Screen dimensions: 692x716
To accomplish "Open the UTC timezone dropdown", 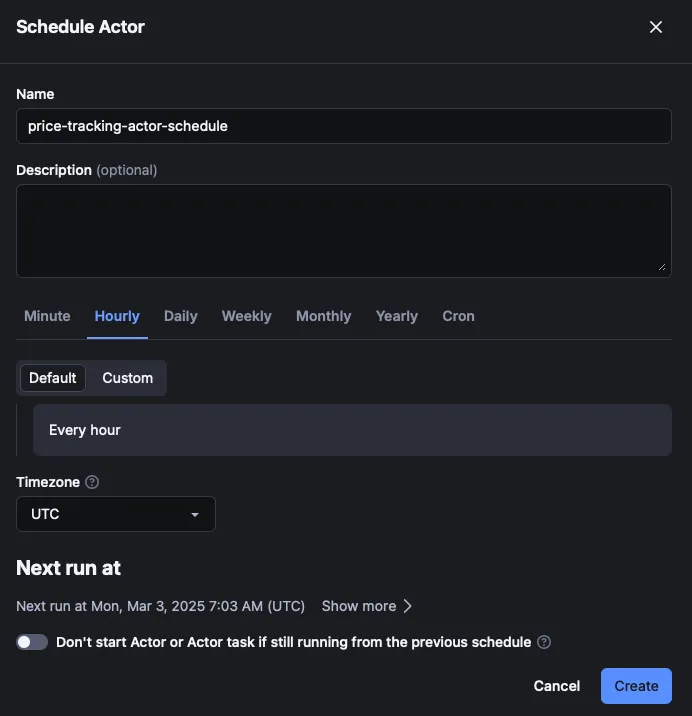I will pyautogui.click(x=116, y=514).
